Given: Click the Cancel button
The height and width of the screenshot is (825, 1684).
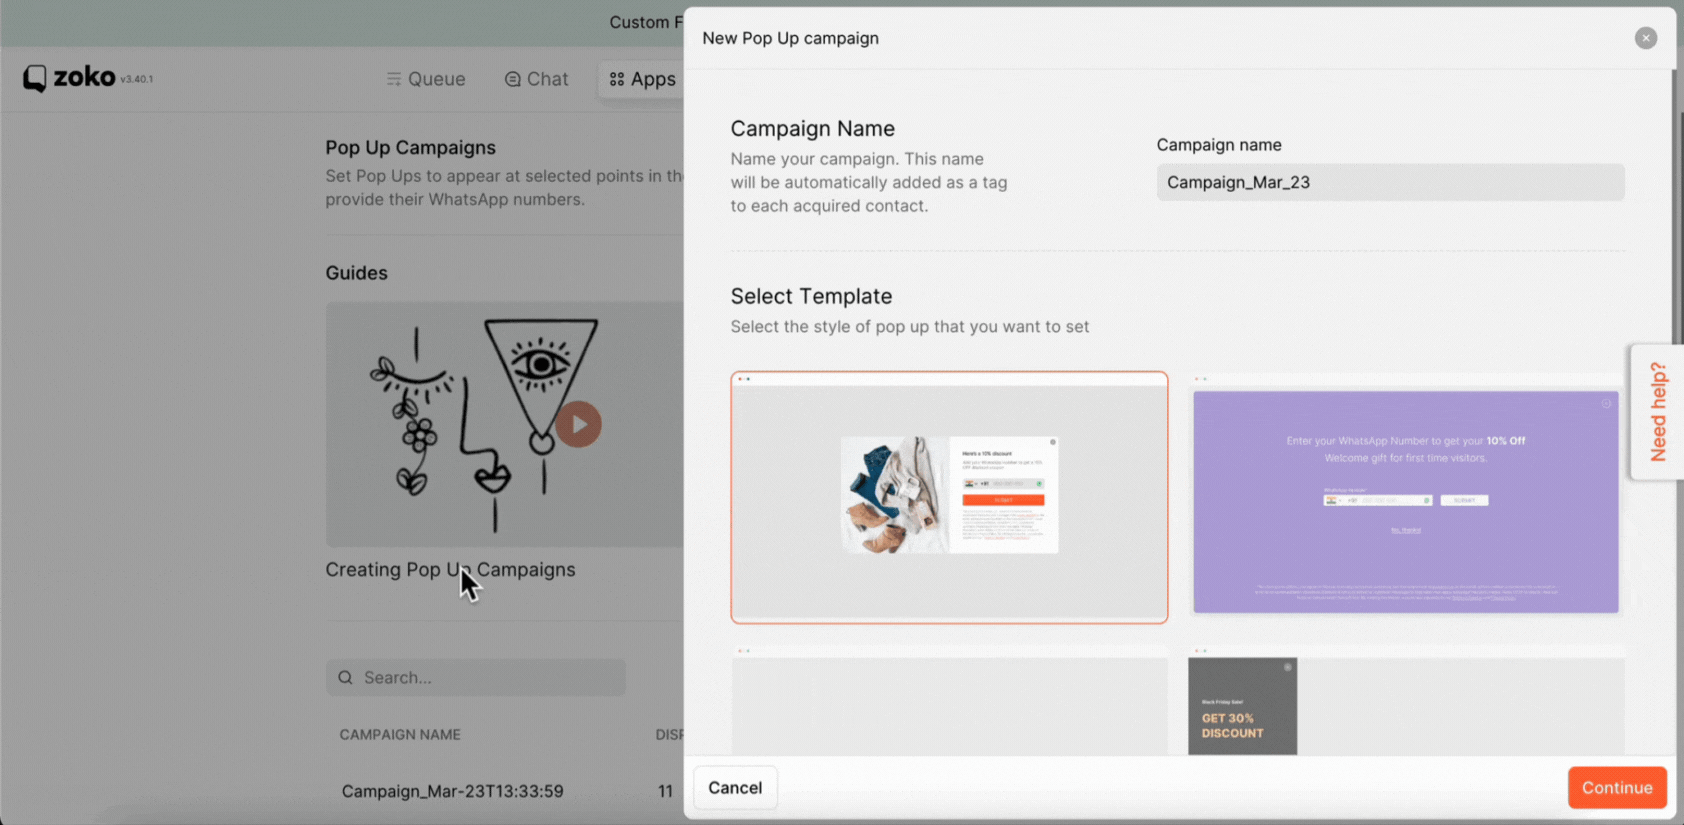Looking at the screenshot, I should click(x=735, y=788).
